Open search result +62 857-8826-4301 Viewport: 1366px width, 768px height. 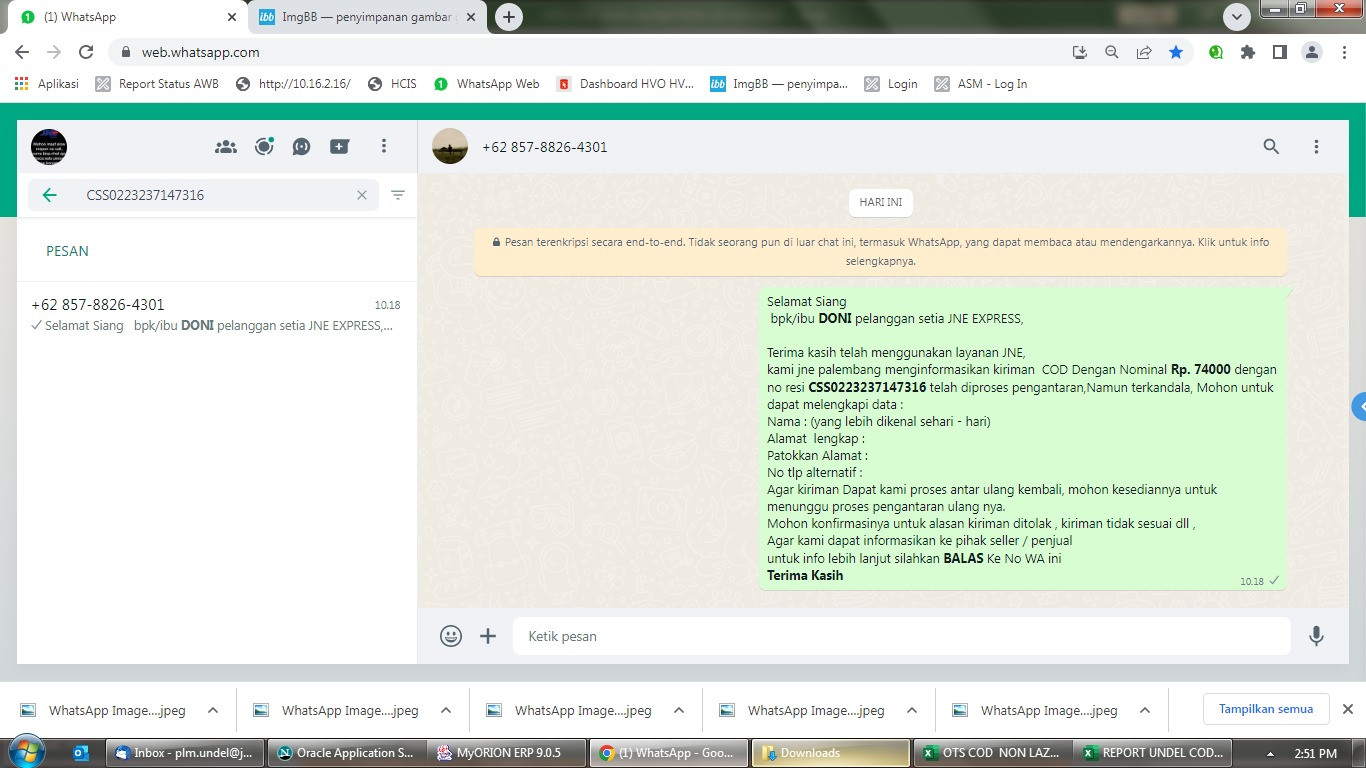tap(216, 314)
